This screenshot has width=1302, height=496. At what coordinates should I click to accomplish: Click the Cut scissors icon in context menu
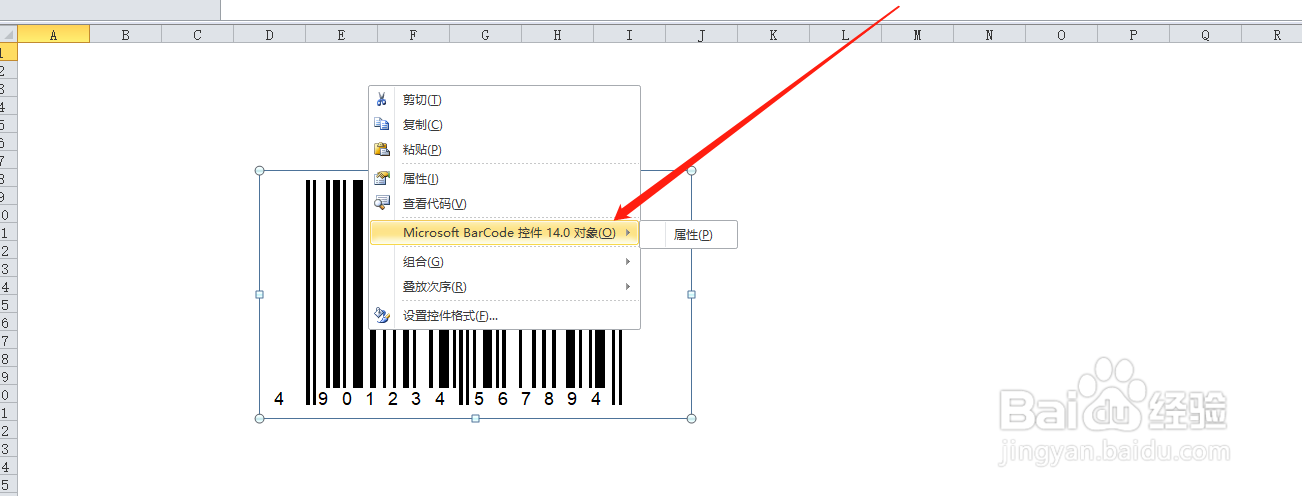pos(381,99)
